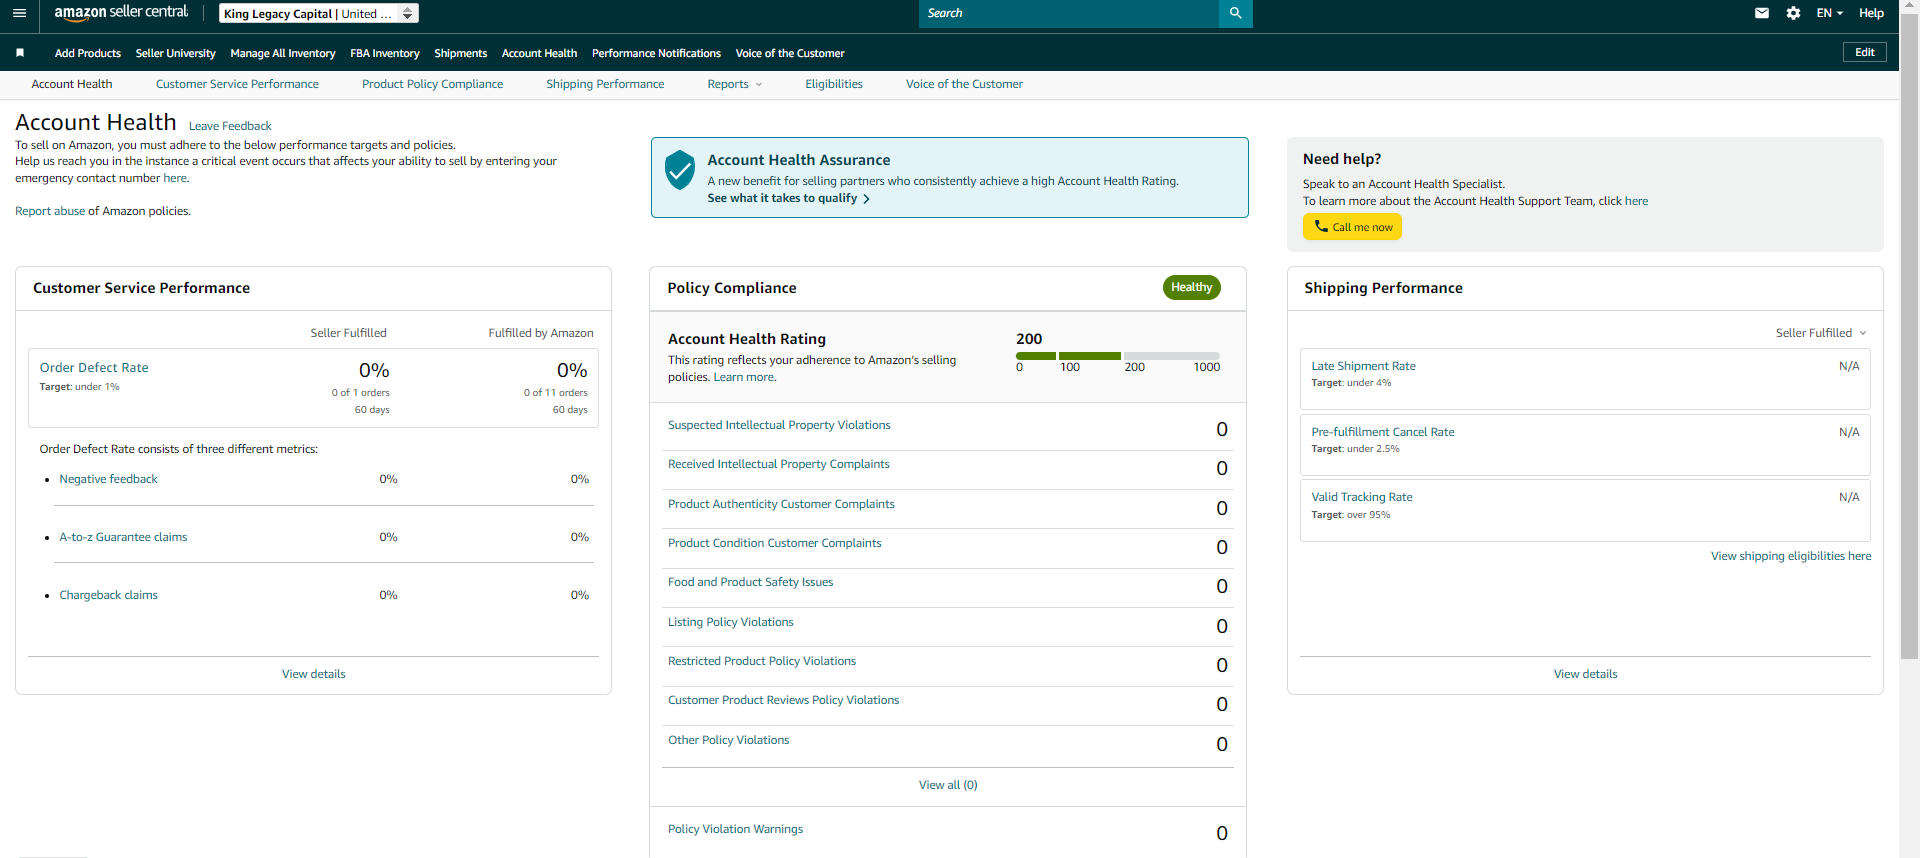
Task: Click Learn more about Account Health Rating
Action: [x=743, y=377]
